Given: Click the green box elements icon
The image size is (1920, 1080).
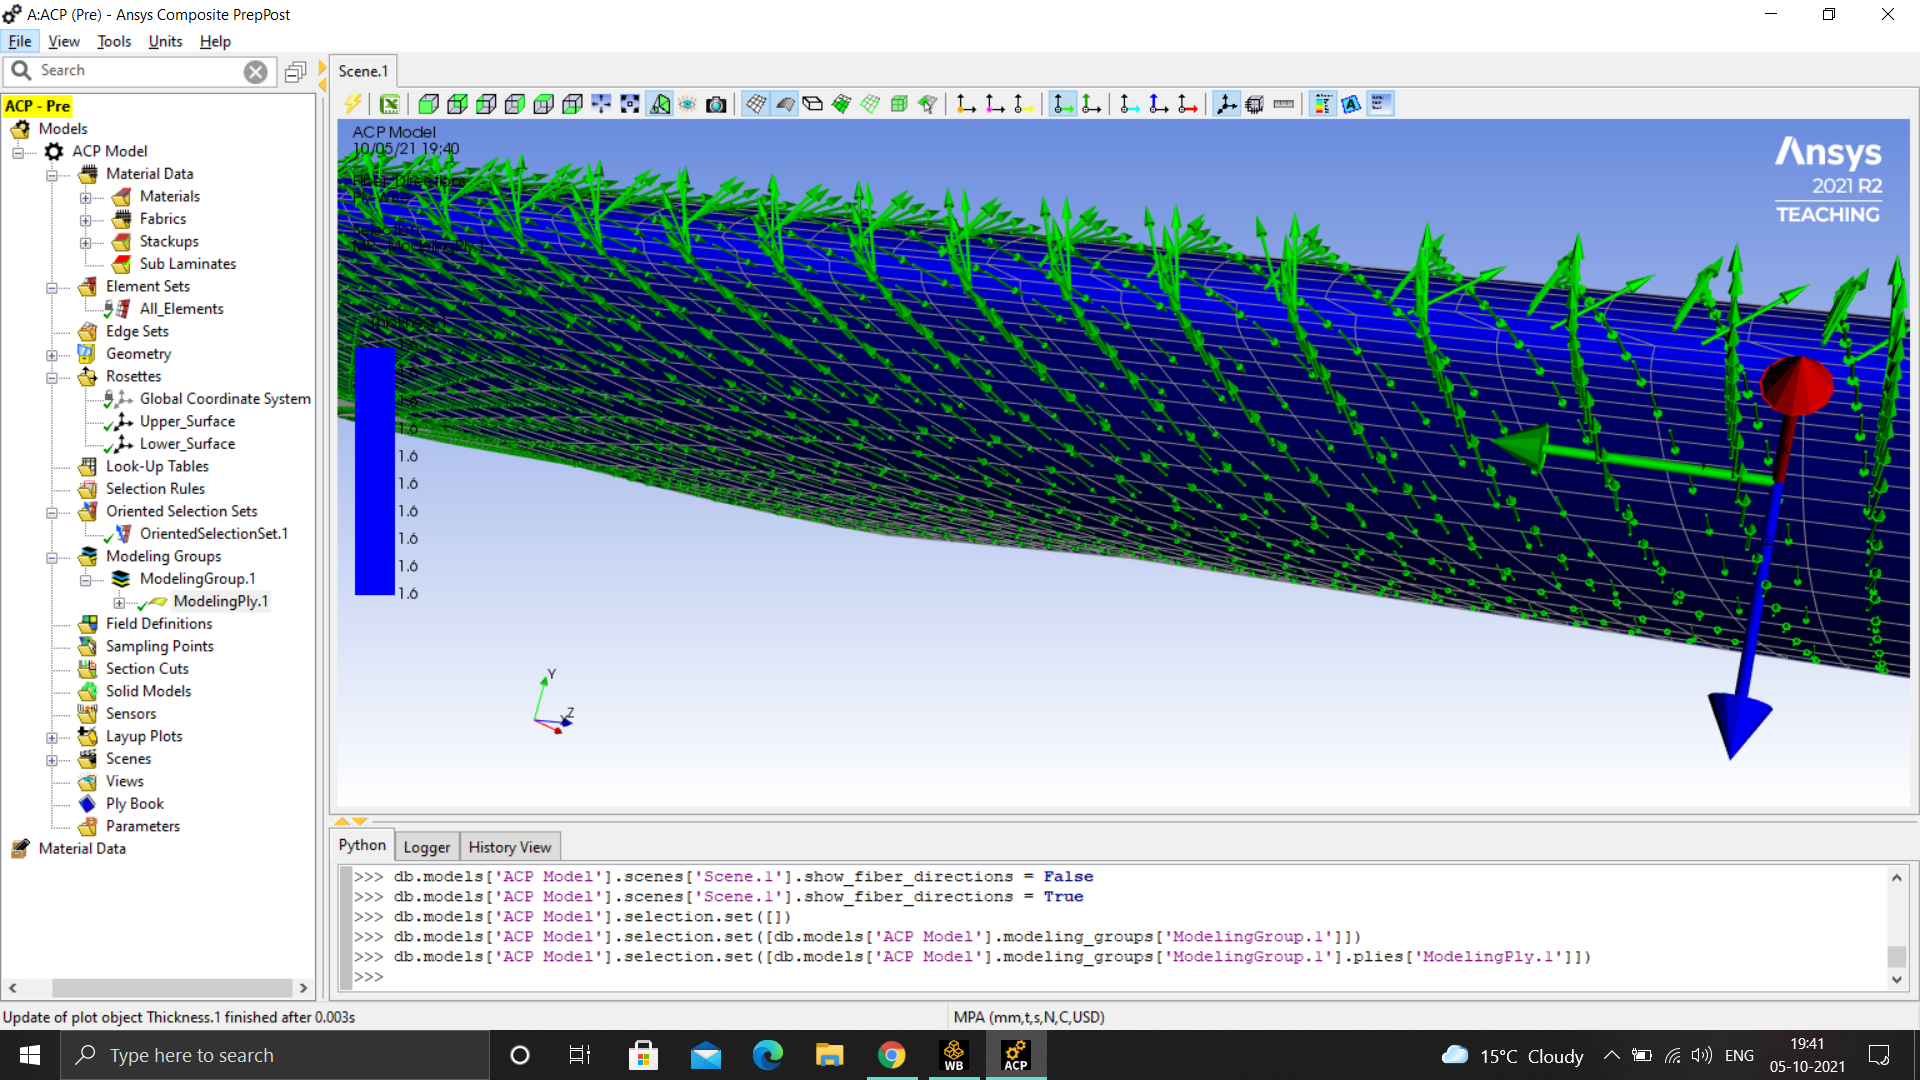Looking at the screenshot, I should 899,104.
